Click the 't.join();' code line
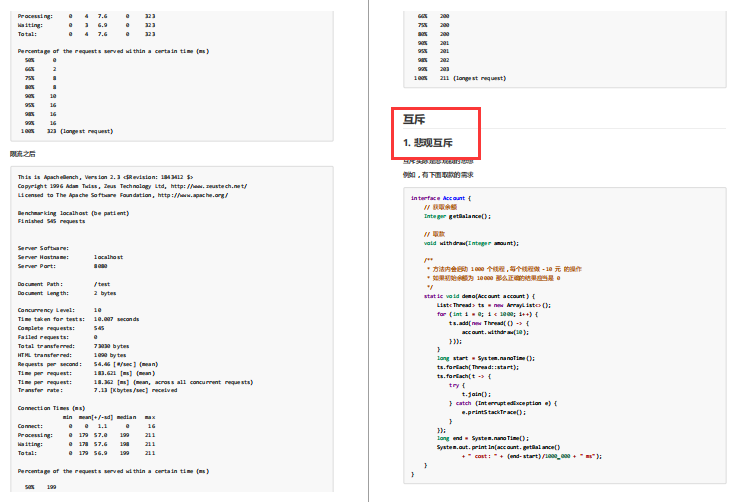 tap(476, 394)
